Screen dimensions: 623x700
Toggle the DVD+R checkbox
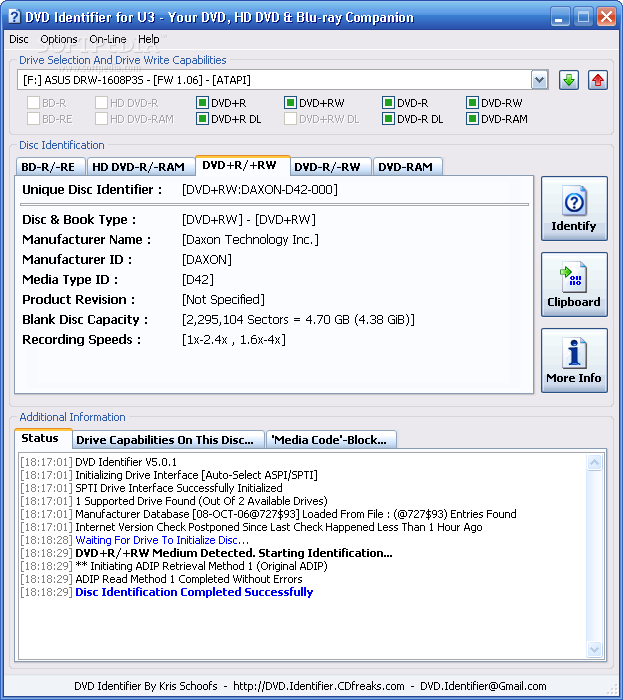[203, 103]
